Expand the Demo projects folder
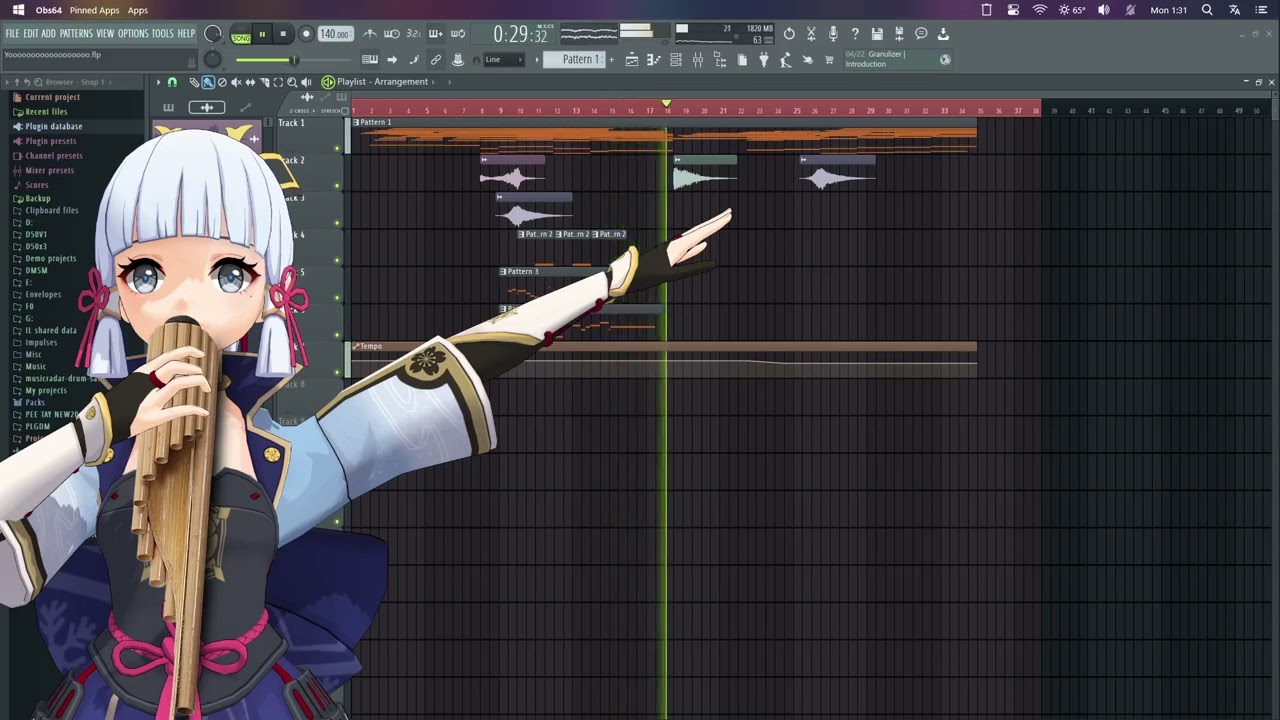Viewport: 1280px width, 720px height. (x=50, y=259)
